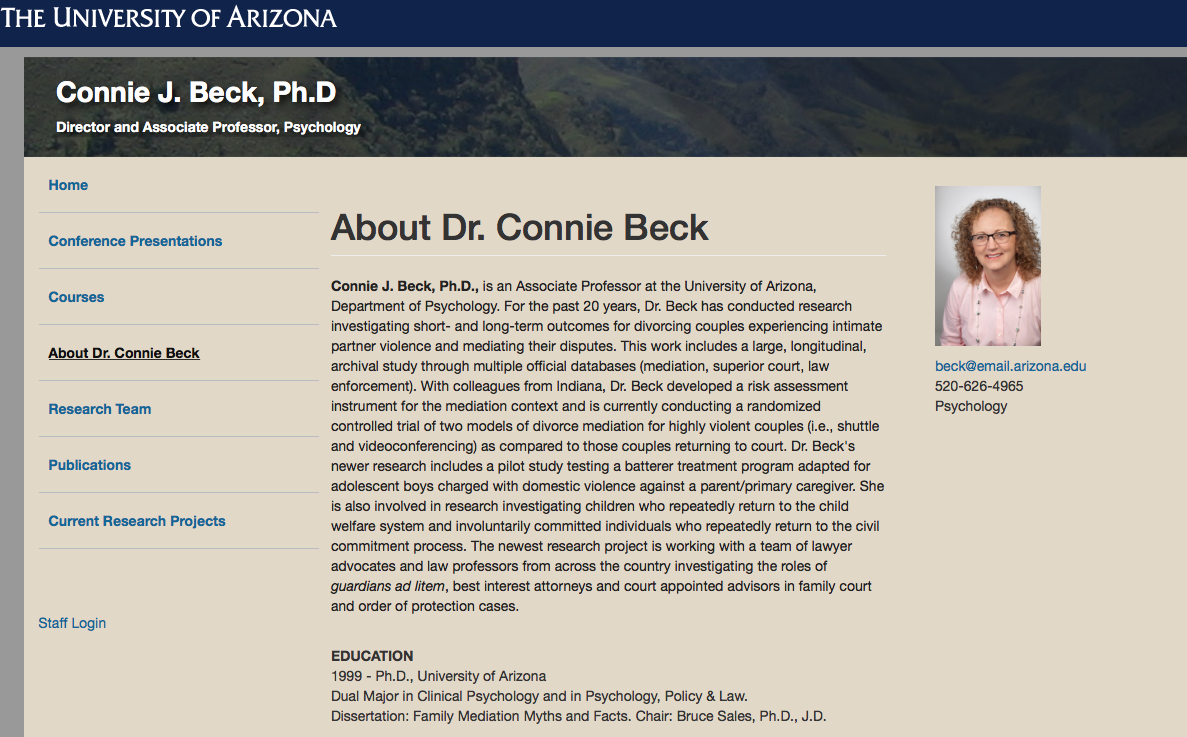1187x737 pixels.
Task: Navigate to the Research Team page
Action: tap(100, 409)
